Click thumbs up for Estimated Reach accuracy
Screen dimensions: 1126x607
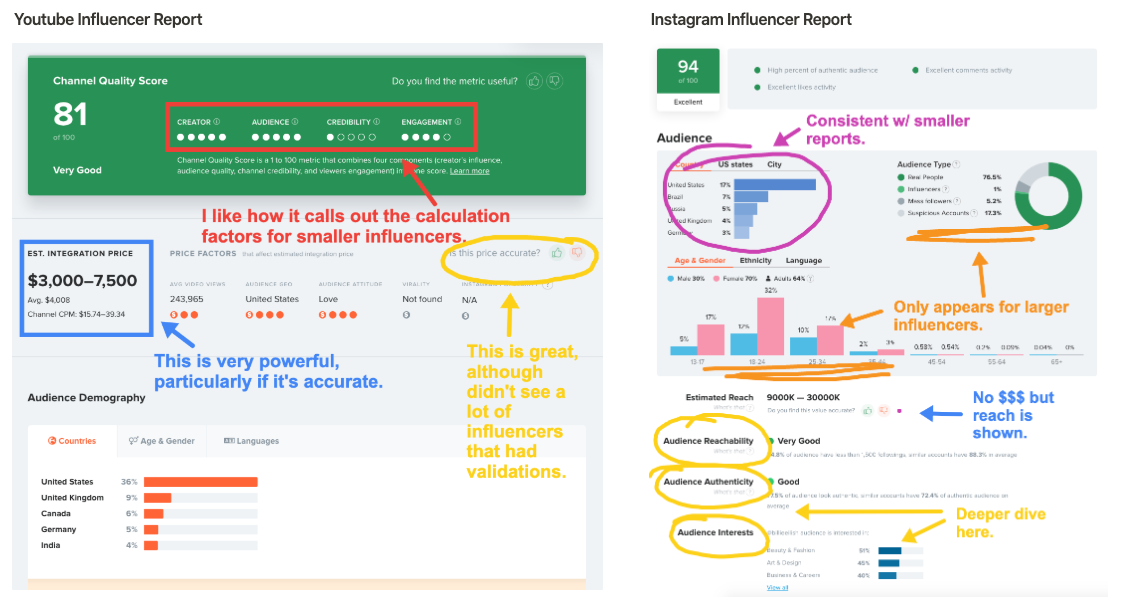click(867, 410)
